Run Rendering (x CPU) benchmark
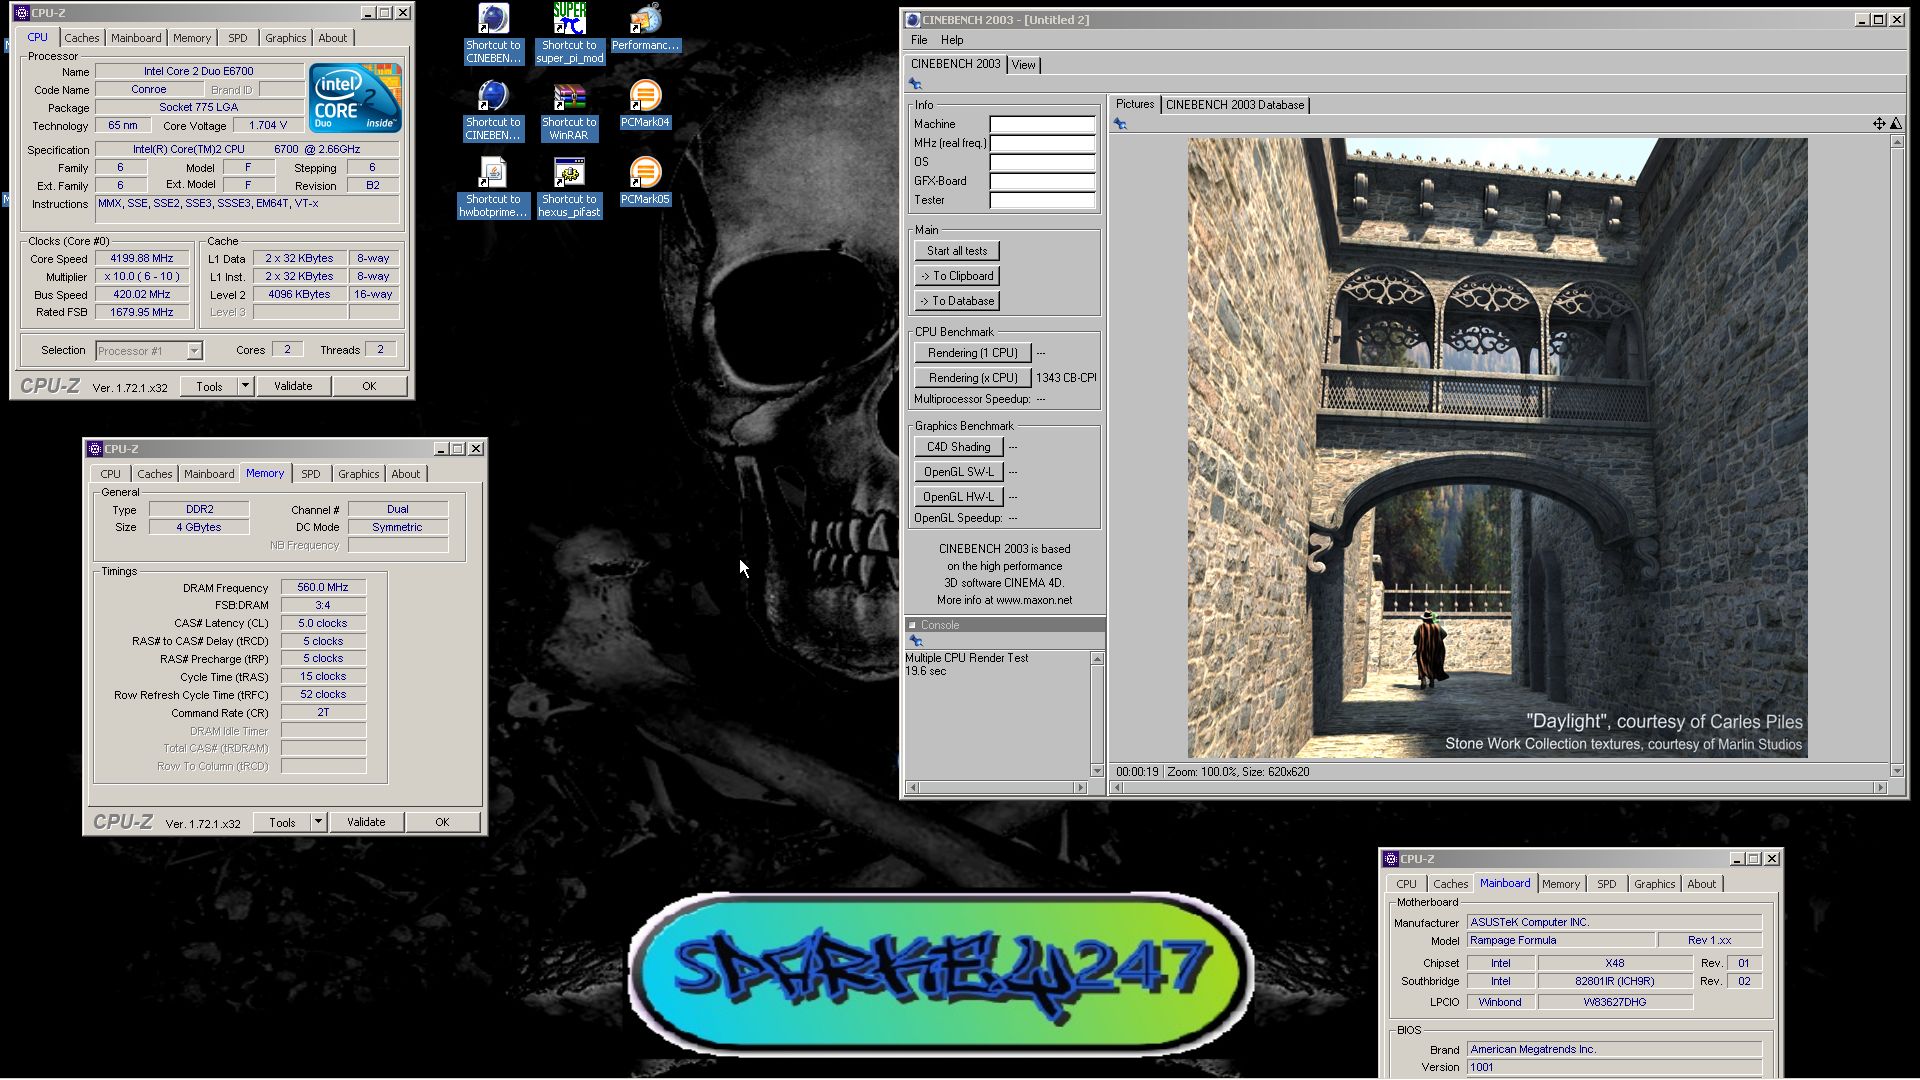This screenshot has height=1080, width=1920. (x=972, y=378)
